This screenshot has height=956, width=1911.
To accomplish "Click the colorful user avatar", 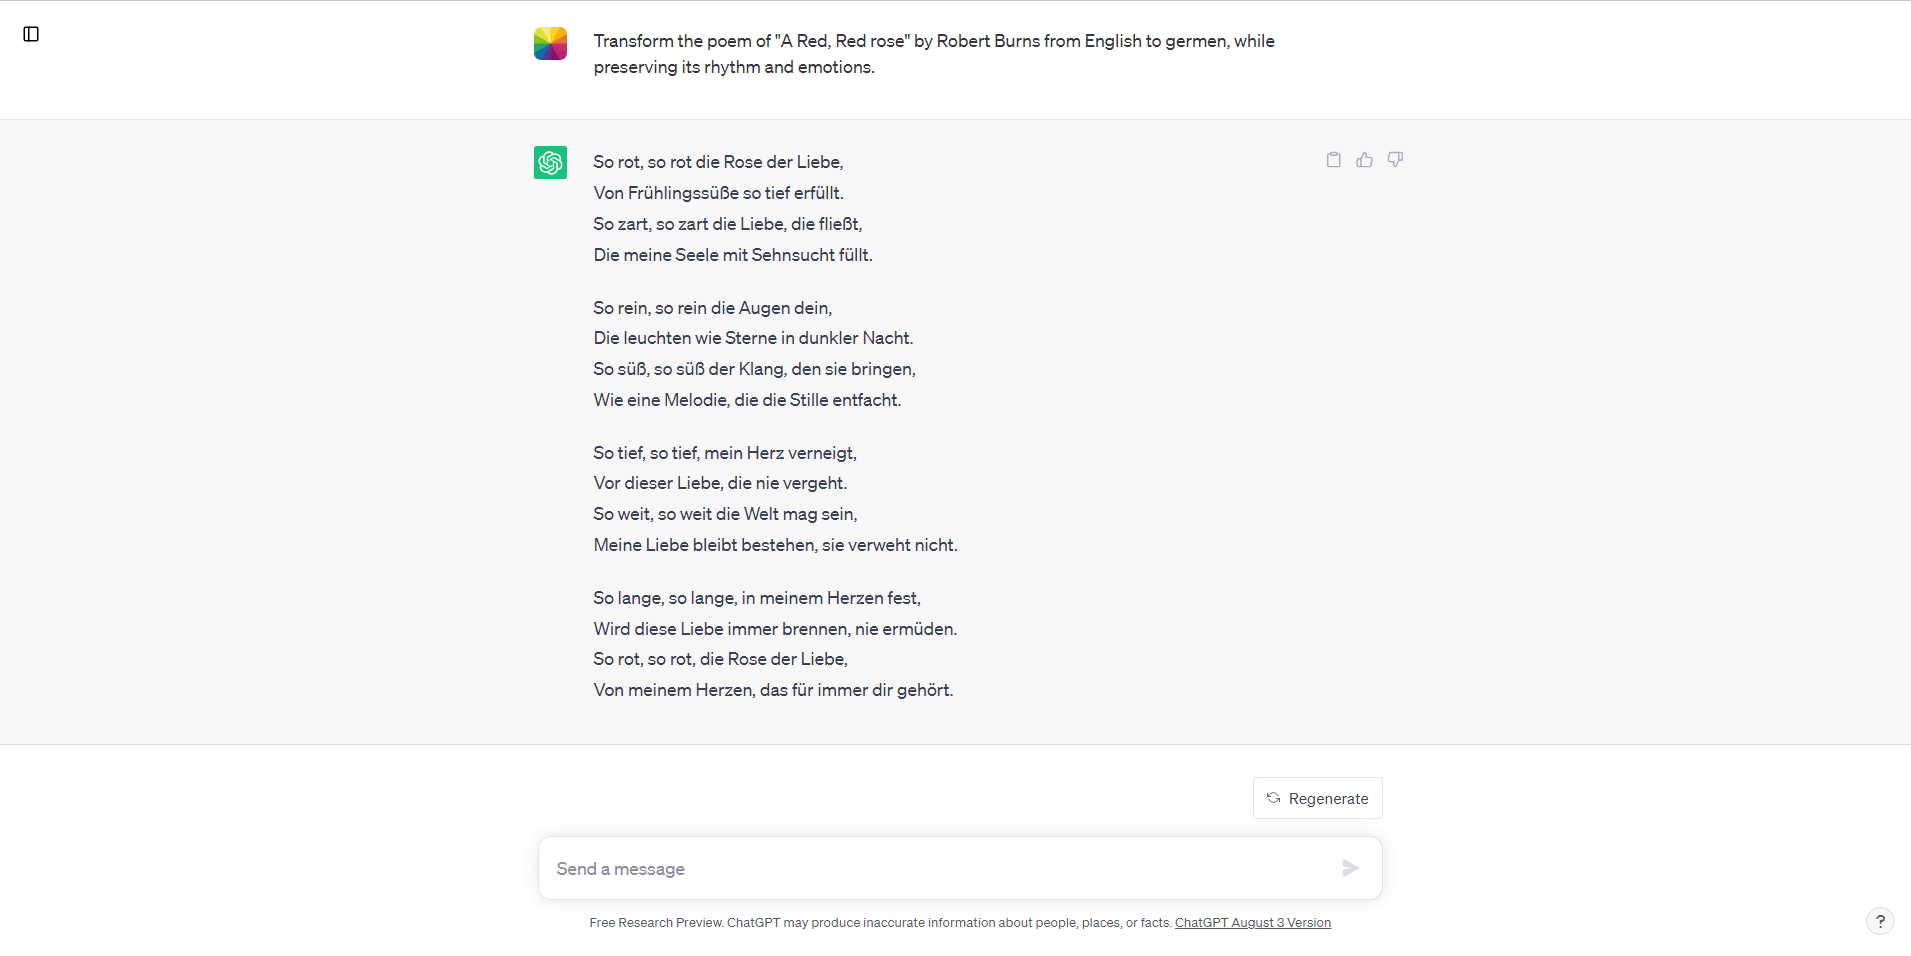I will pyautogui.click(x=550, y=44).
